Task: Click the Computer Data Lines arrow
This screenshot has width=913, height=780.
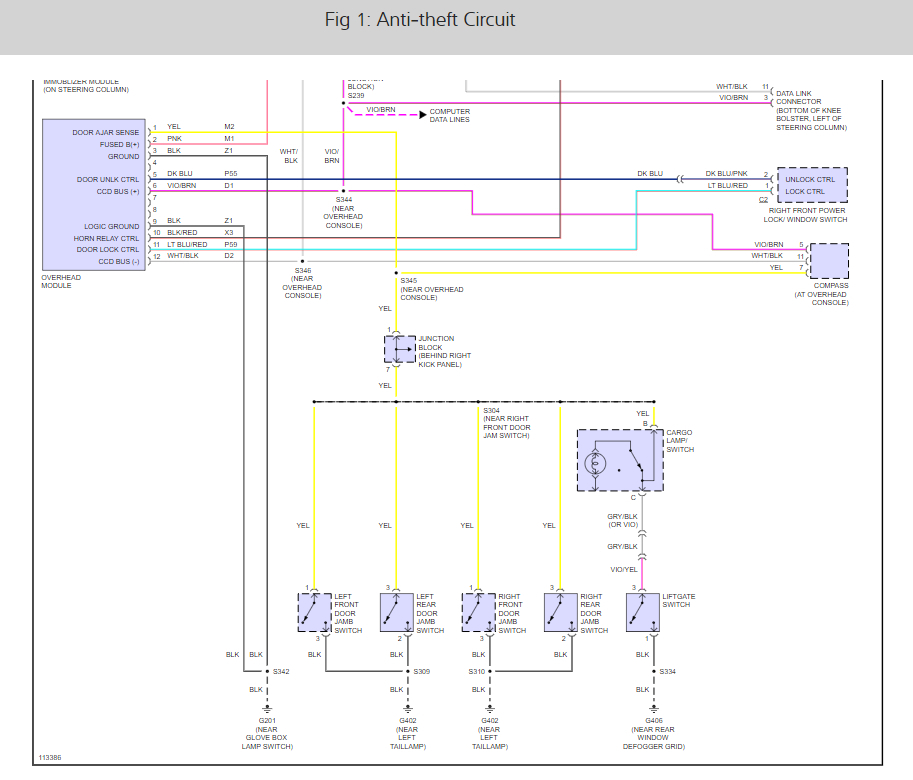Action: coord(423,115)
